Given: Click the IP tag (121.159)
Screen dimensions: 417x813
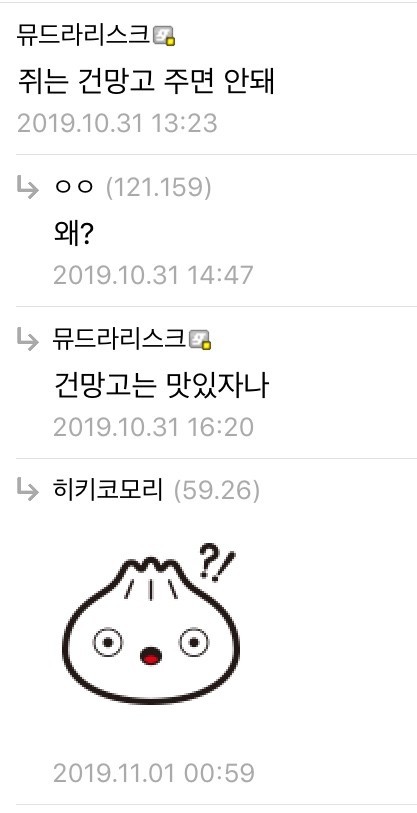Looking at the screenshot, I should pyautogui.click(x=159, y=188).
